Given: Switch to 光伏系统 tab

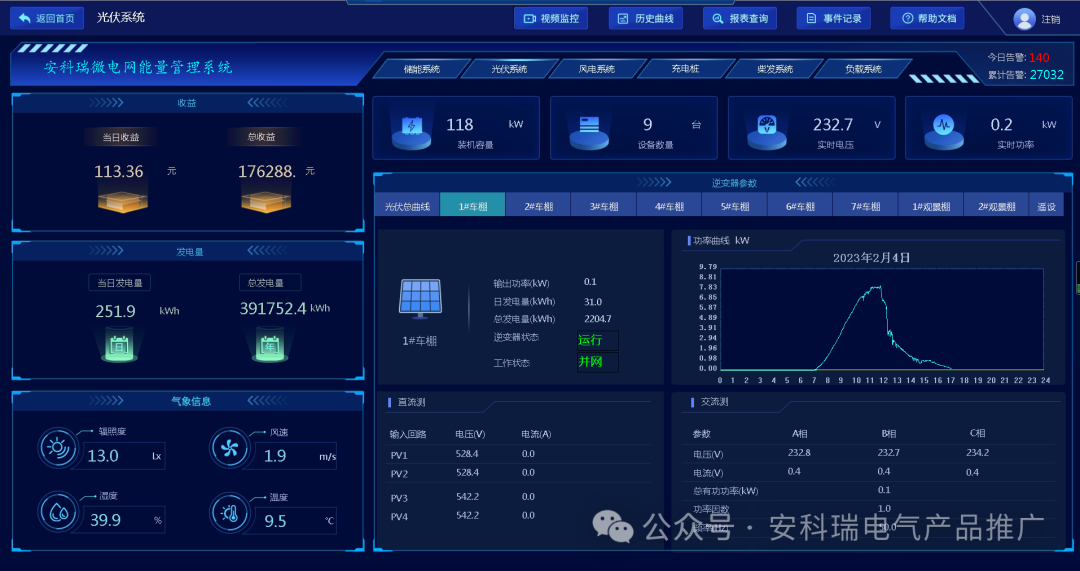Looking at the screenshot, I should click(x=509, y=69).
